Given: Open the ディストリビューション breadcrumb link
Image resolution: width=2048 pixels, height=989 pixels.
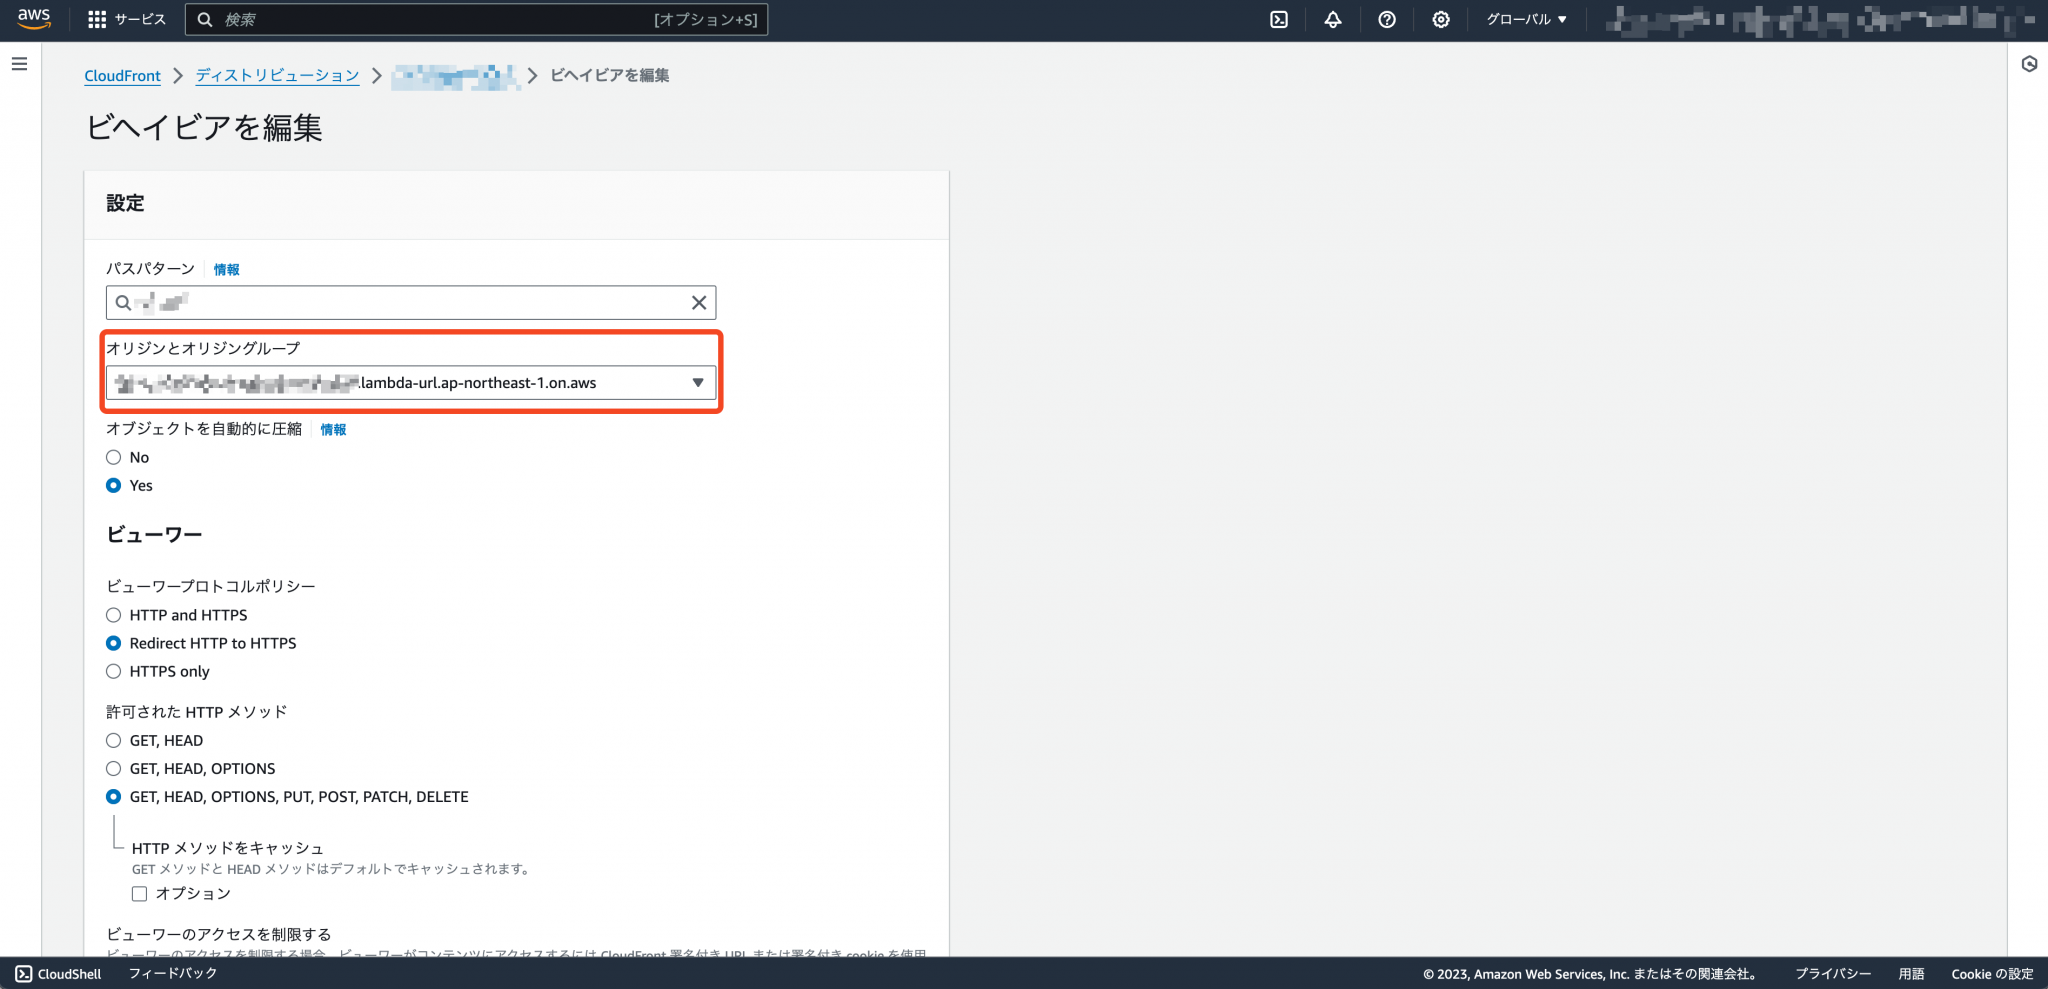Looking at the screenshot, I should coord(277,75).
